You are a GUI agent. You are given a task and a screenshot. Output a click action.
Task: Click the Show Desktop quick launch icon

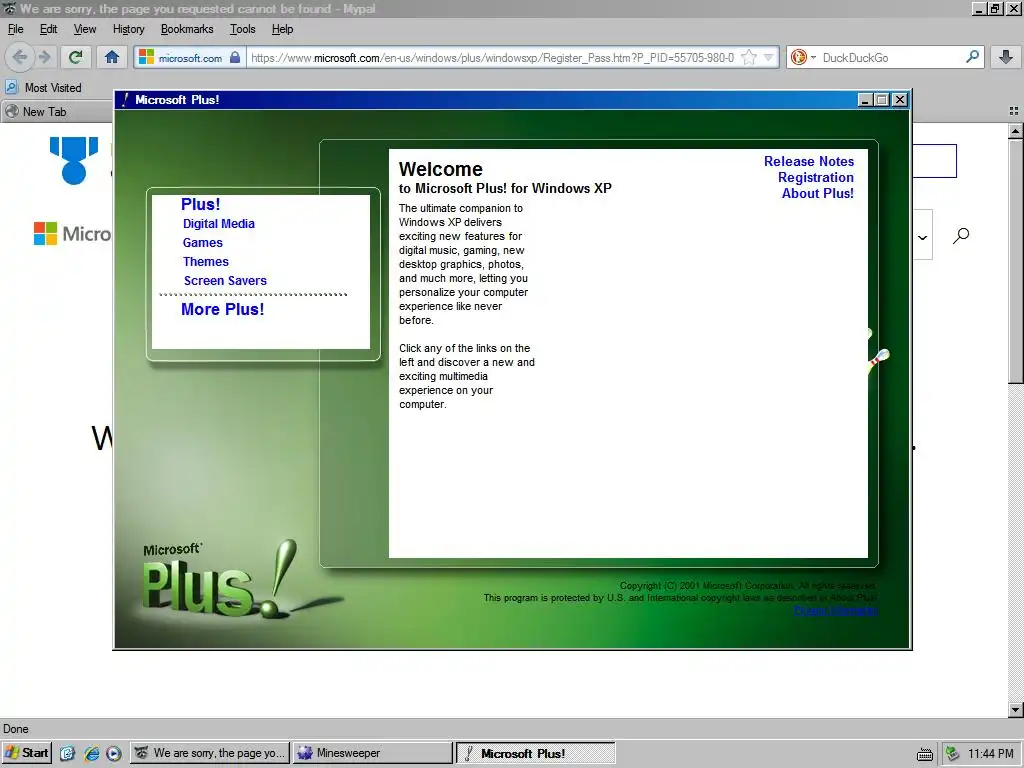(x=67, y=753)
